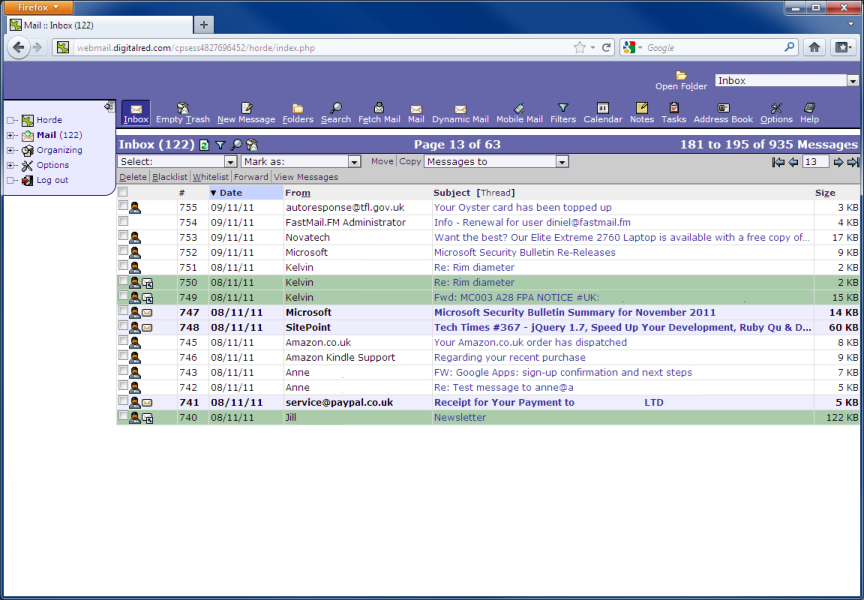The width and height of the screenshot is (864, 600).
Task: Check the box for message 745
Action: click(x=123, y=341)
